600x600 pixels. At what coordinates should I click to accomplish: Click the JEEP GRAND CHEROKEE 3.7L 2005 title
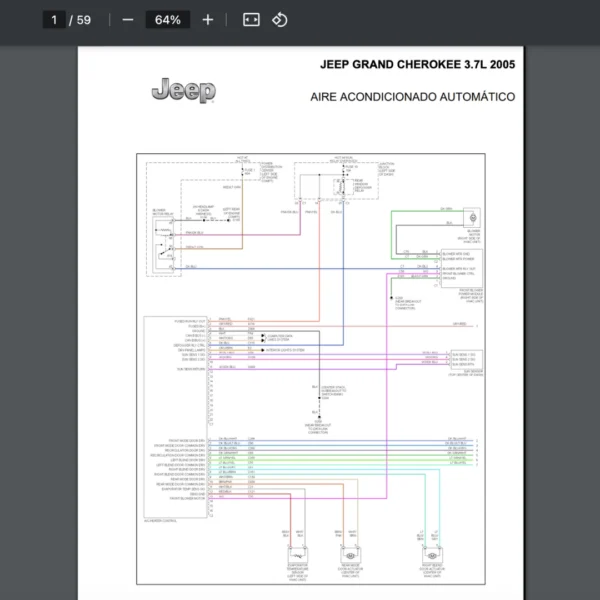click(x=417, y=64)
